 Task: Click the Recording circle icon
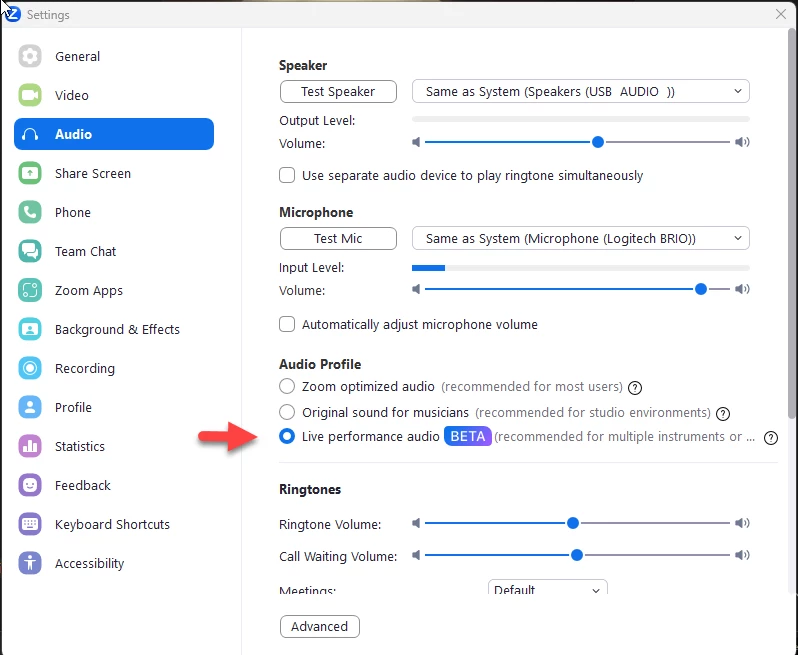(x=30, y=368)
